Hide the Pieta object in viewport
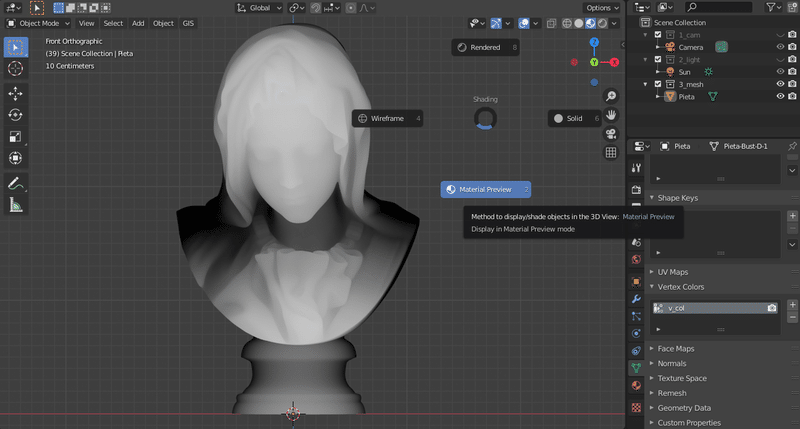The image size is (800, 429). click(x=780, y=96)
